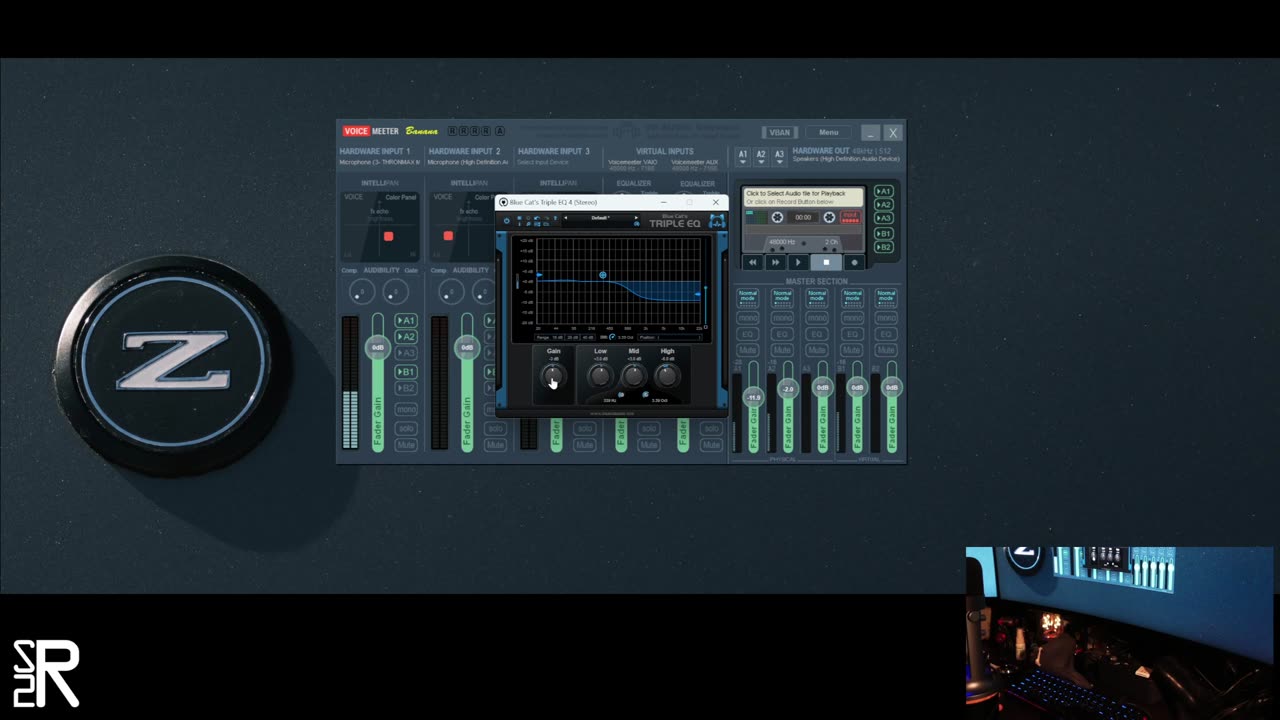Select next preset arrow in Triple EQ
Image resolution: width=1280 pixels, height=720 pixels.
click(x=636, y=218)
